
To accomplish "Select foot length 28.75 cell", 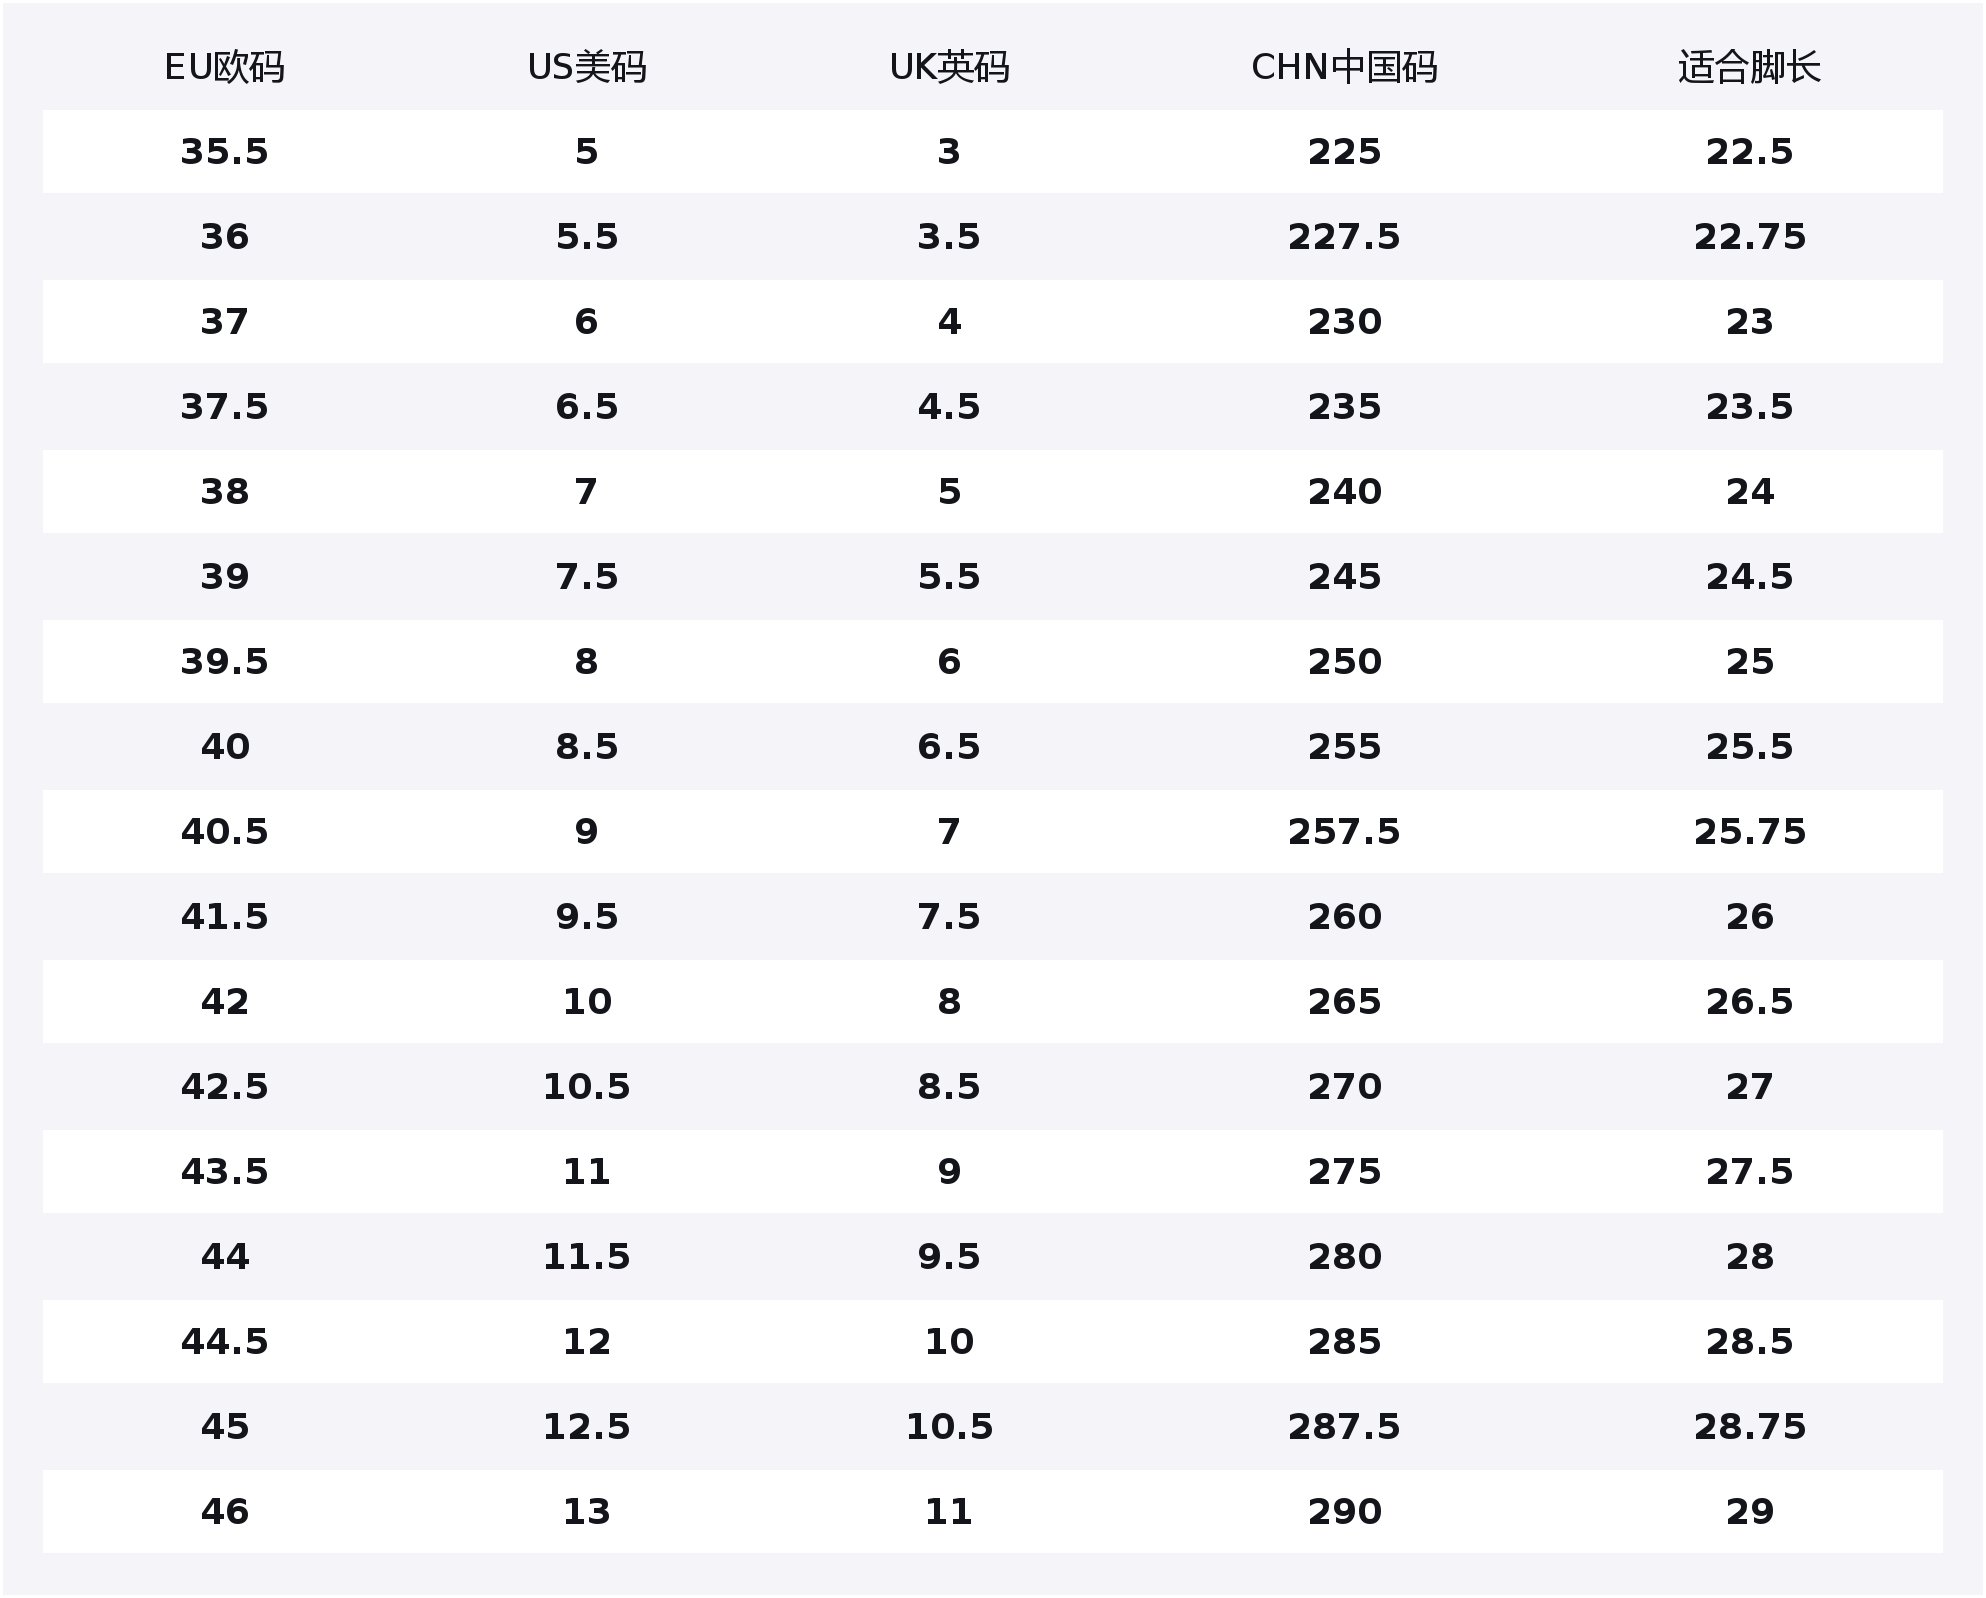I will click(1749, 1427).
